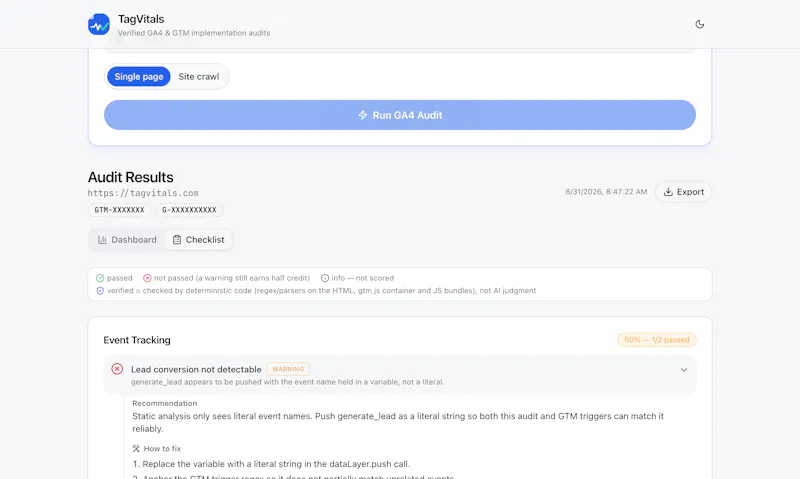Click the 50% — 1/2 passed badge
Screen dimensions: 800x479
pos(657,340)
